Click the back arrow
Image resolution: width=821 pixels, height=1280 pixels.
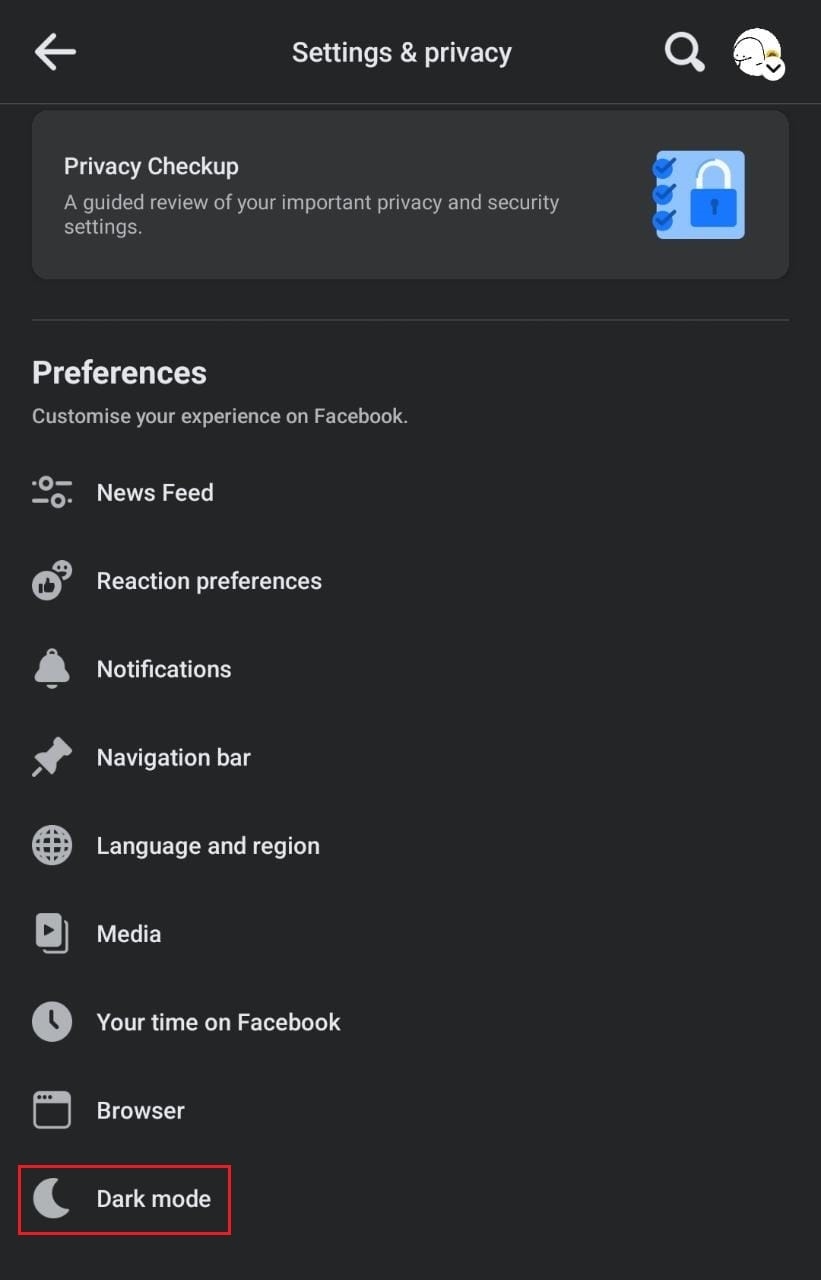coord(55,51)
